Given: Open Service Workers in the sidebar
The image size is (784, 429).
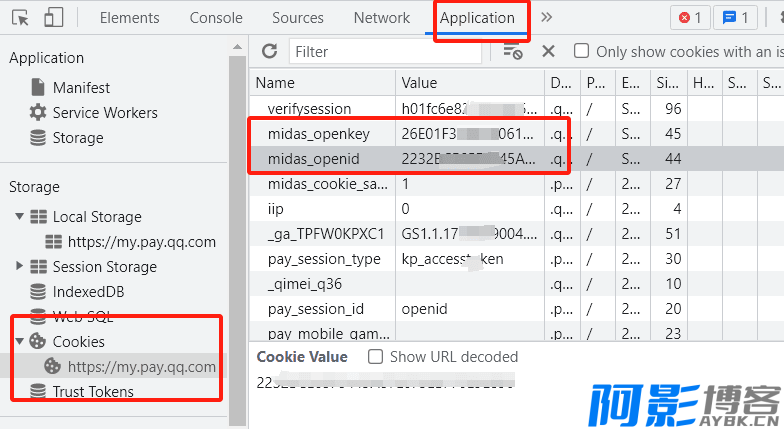Looking at the screenshot, I should pyautogui.click(x=105, y=113).
